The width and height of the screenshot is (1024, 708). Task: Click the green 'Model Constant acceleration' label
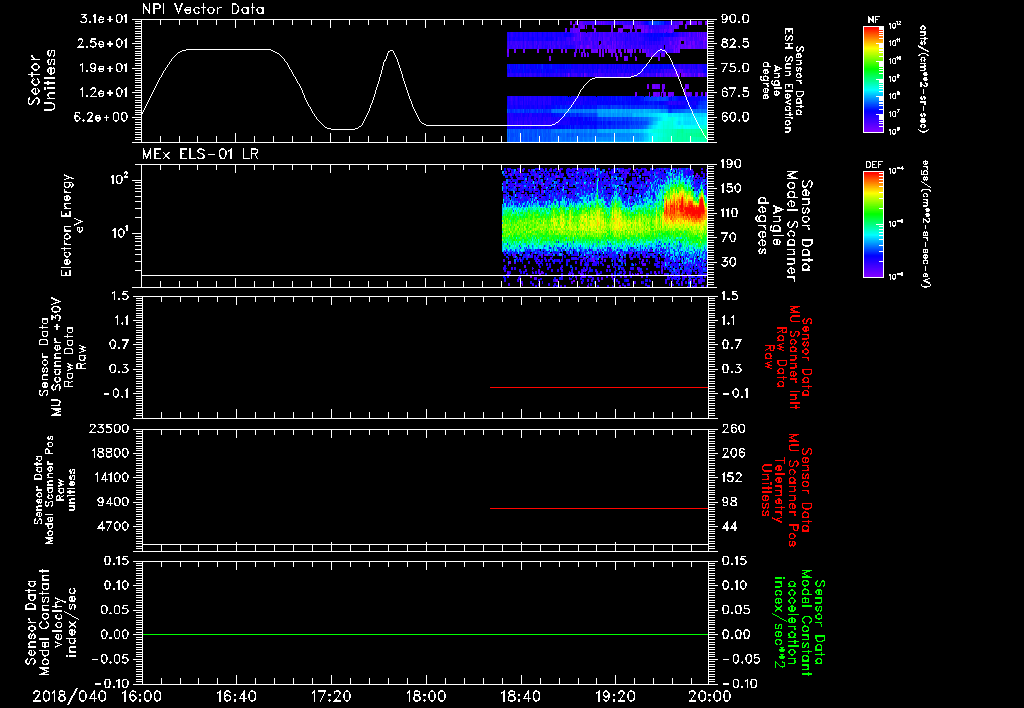[x=799, y=622]
